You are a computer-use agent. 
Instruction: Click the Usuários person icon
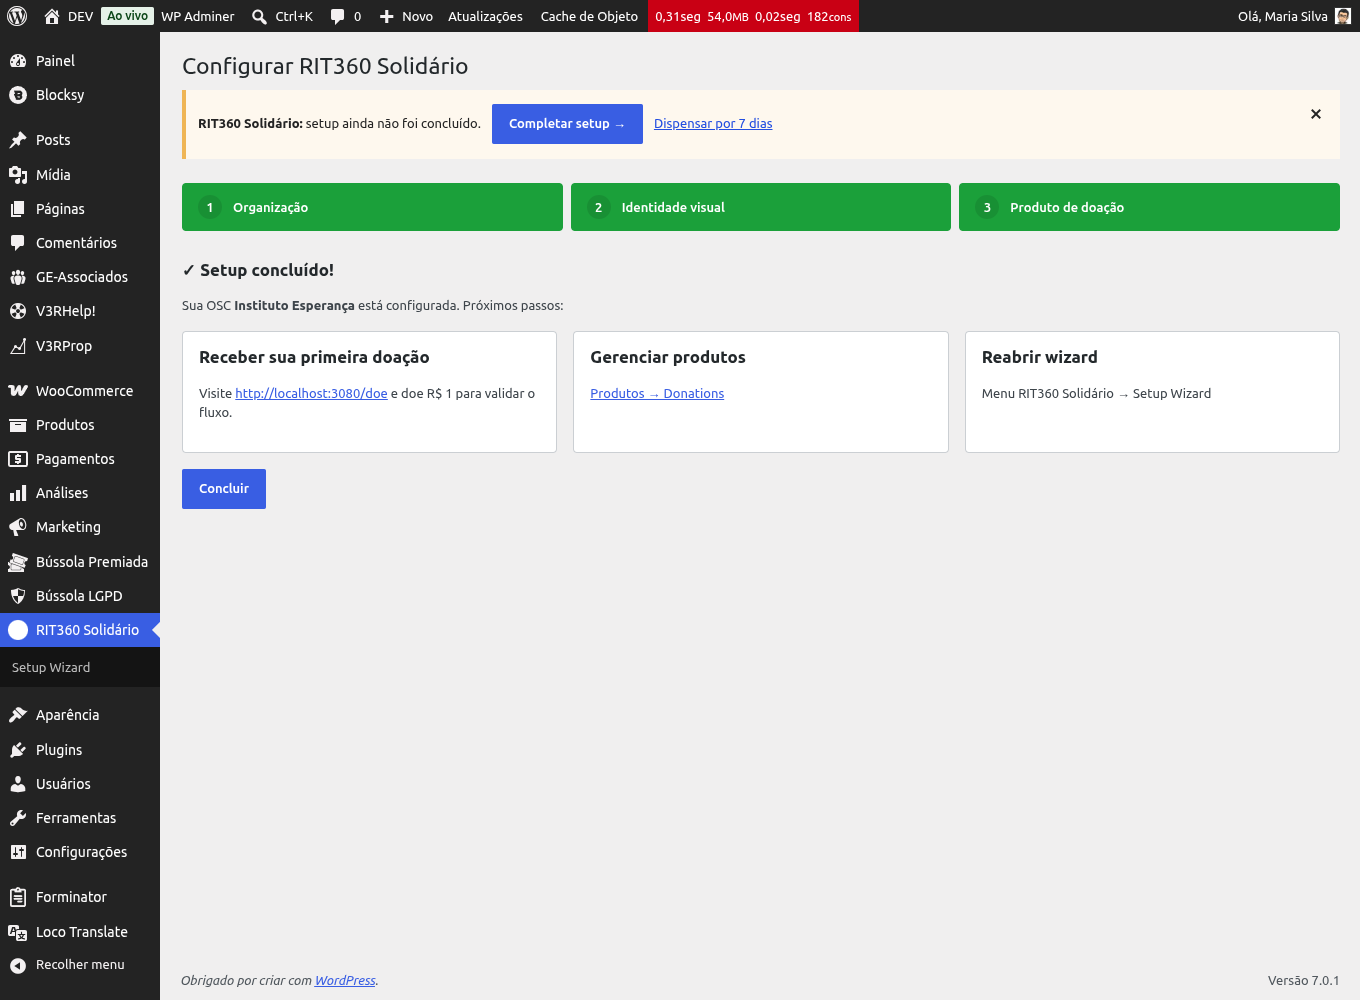coord(18,784)
